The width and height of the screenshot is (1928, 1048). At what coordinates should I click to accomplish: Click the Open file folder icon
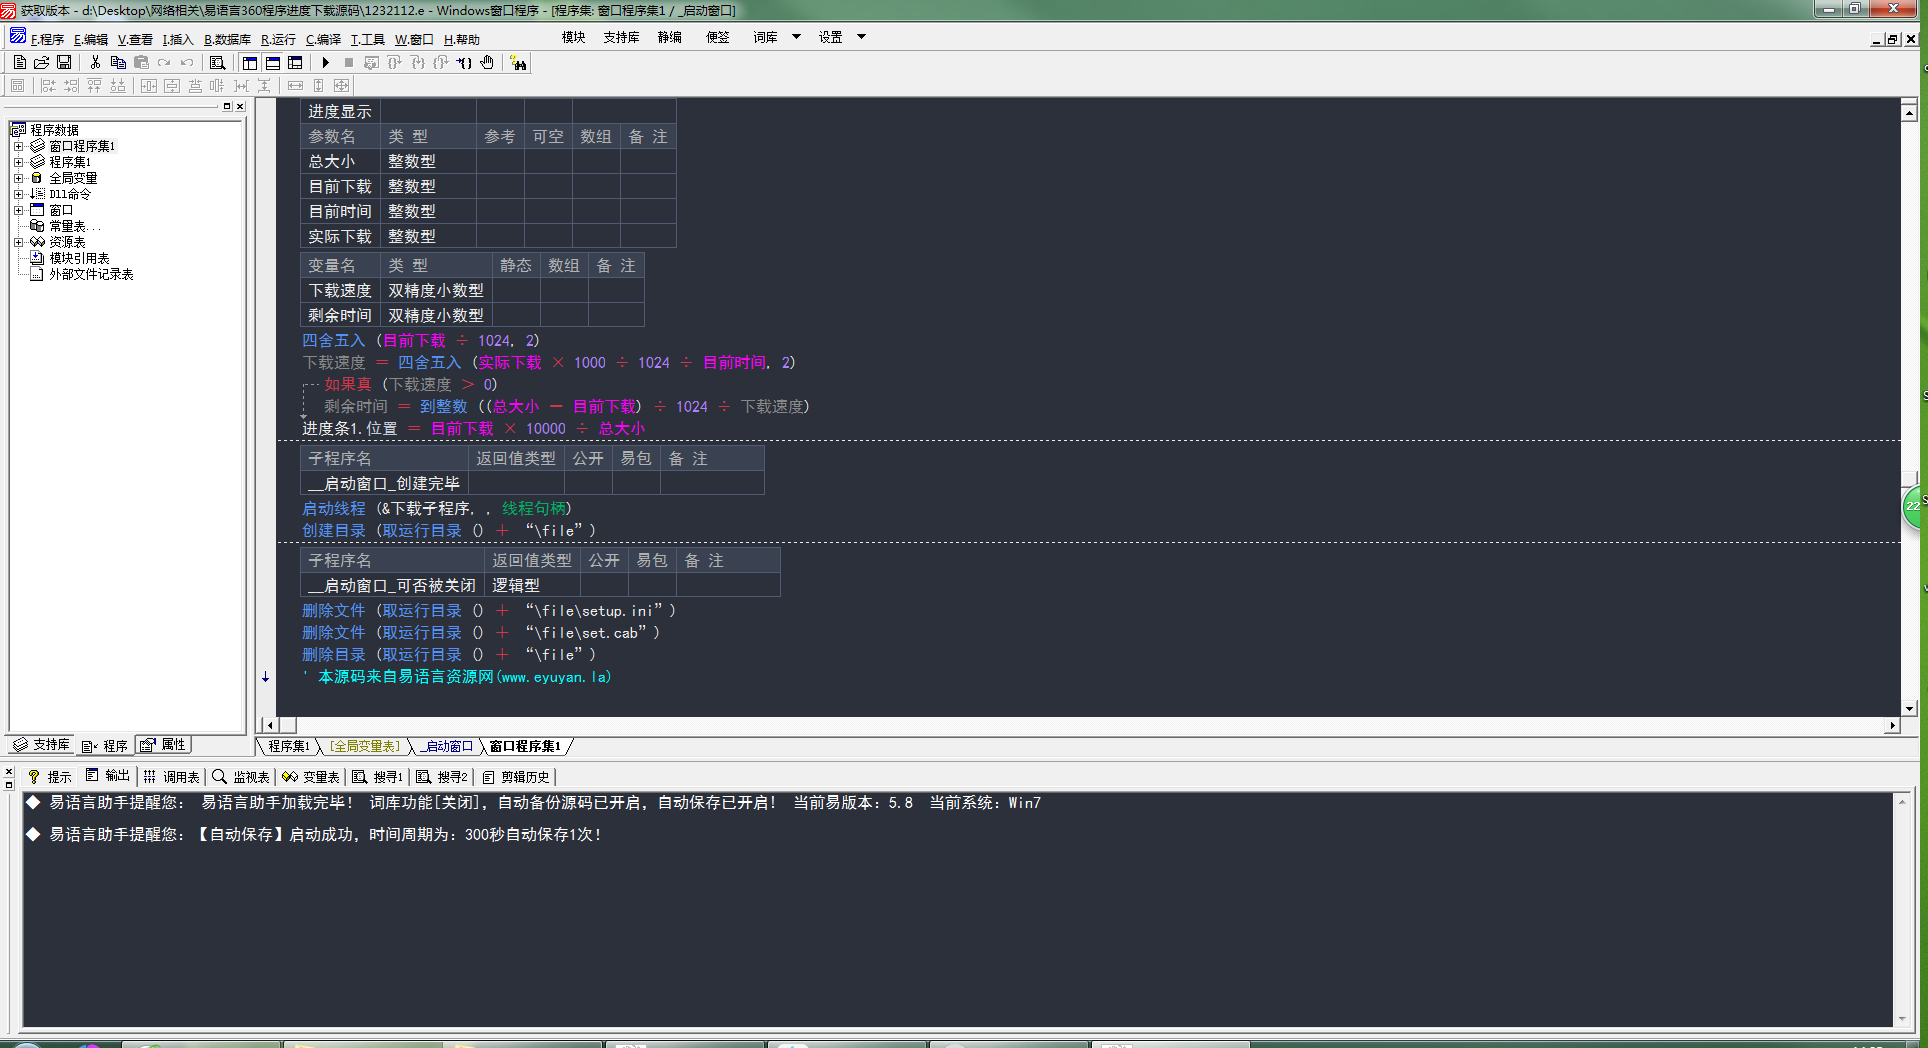click(42, 63)
